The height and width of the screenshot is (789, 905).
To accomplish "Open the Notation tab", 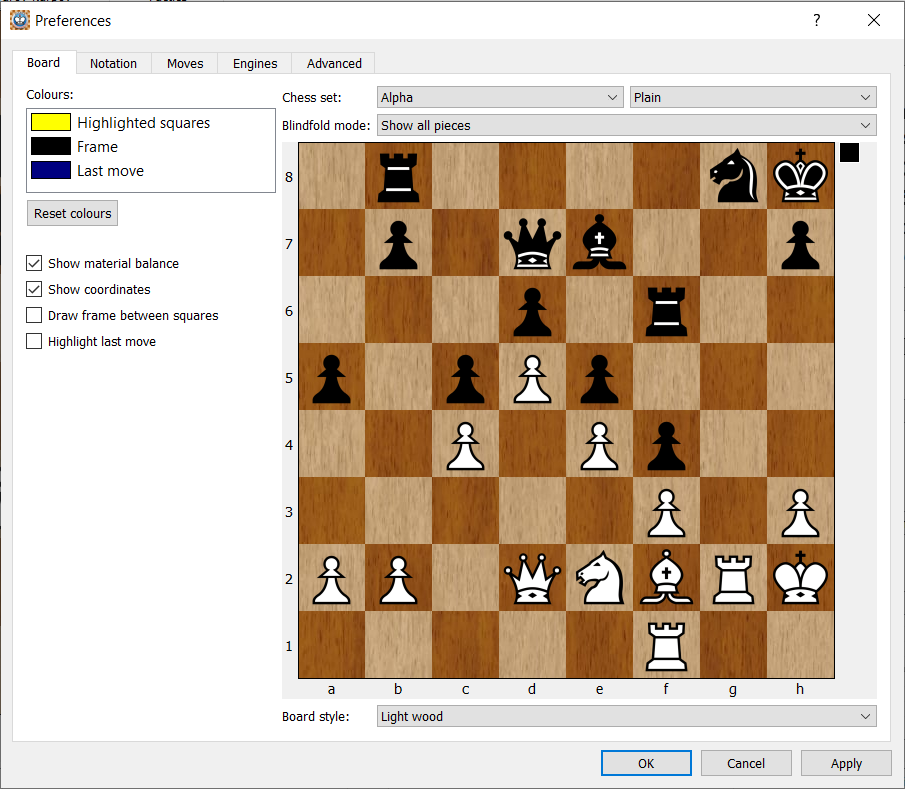I will (x=113, y=63).
